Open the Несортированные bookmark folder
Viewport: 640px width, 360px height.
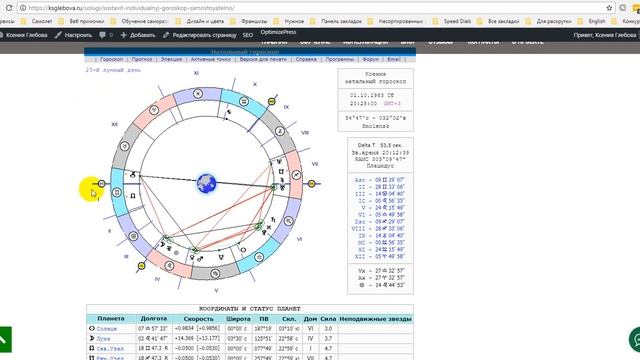[396, 21]
